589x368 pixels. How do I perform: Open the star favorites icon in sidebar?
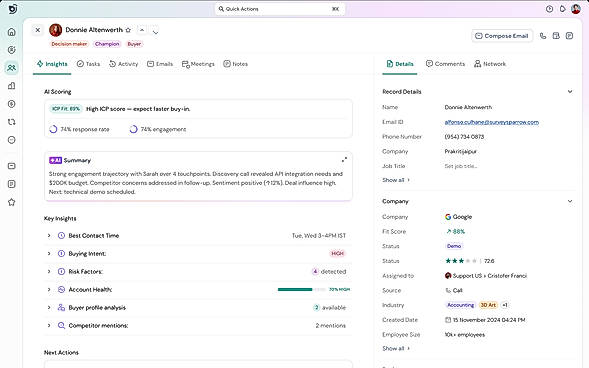[12, 202]
